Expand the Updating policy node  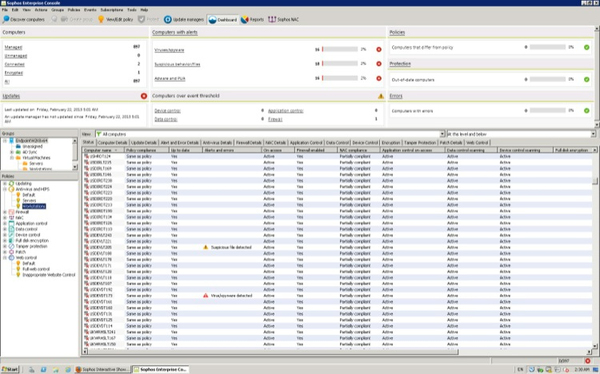pyautogui.click(x=5, y=183)
